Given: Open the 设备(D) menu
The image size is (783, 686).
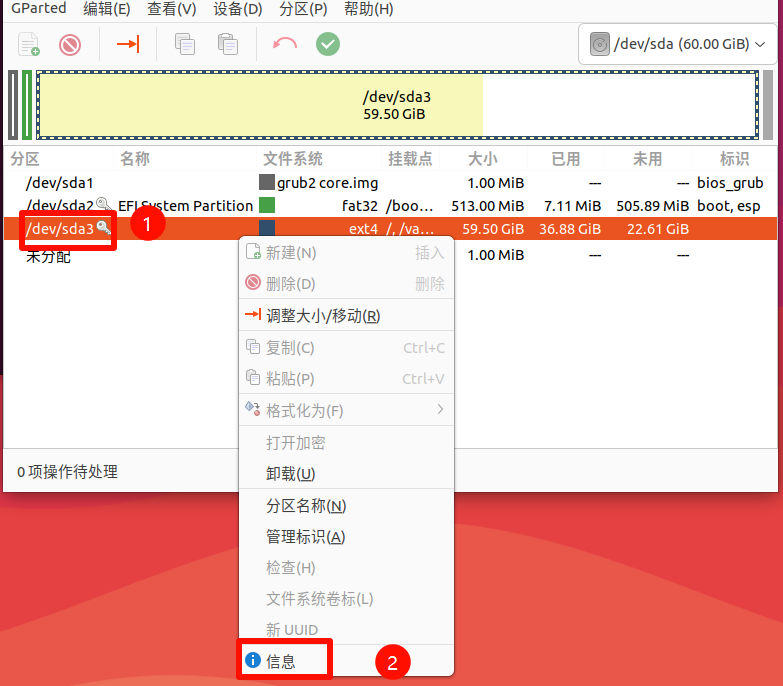Looking at the screenshot, I should [x=238, y=8].
